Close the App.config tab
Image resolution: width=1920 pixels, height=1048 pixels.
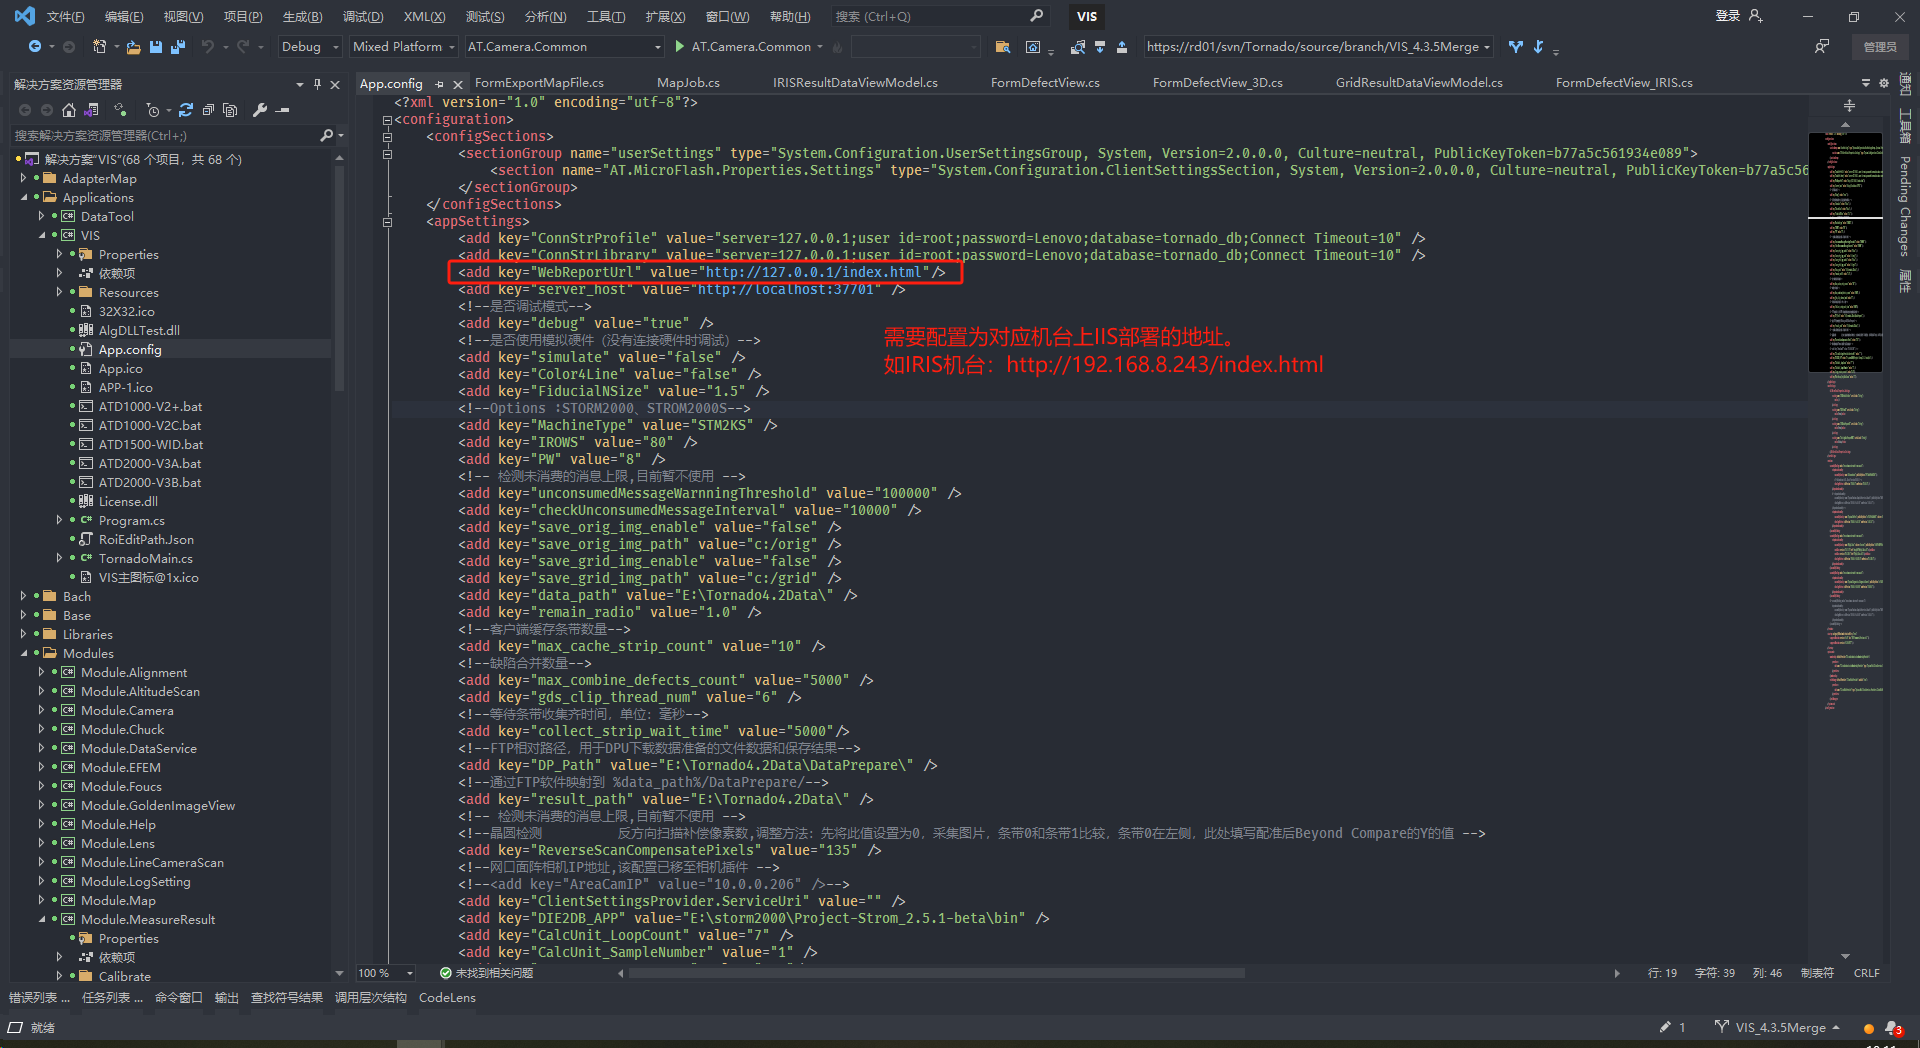pyautogui.click(x=458, y=84)
